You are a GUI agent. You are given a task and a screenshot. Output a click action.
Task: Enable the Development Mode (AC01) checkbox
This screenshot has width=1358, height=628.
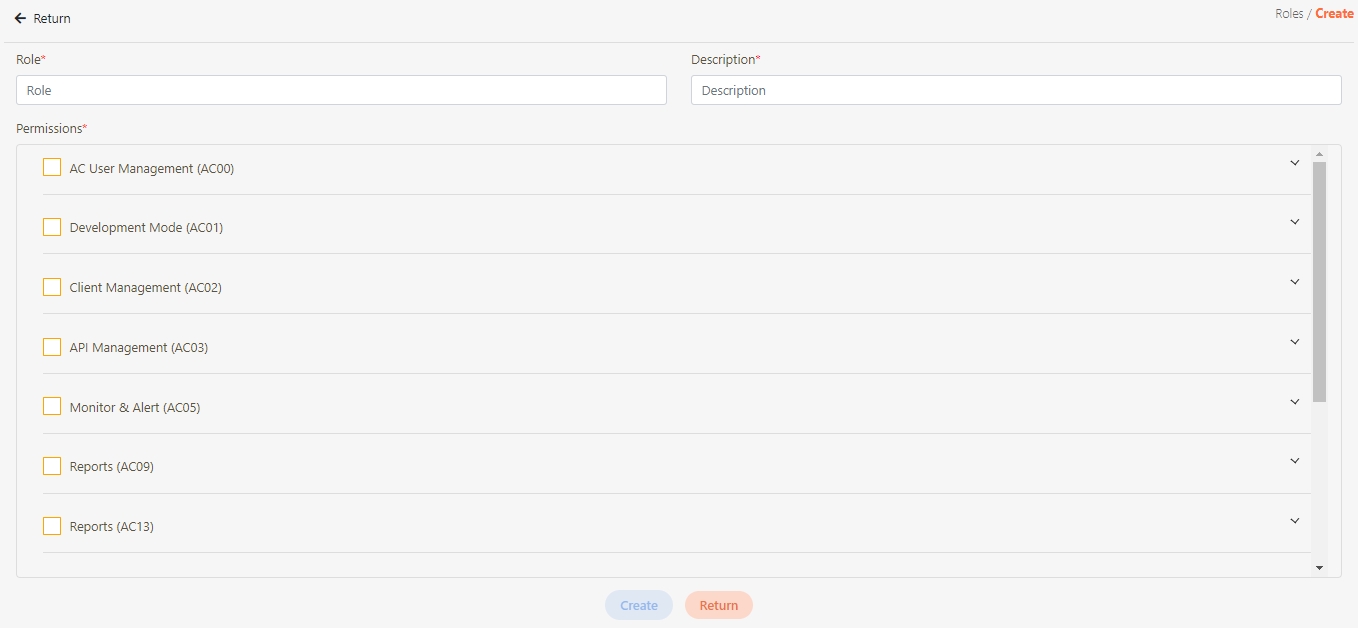pyautogui.click(x=52, y=227)
